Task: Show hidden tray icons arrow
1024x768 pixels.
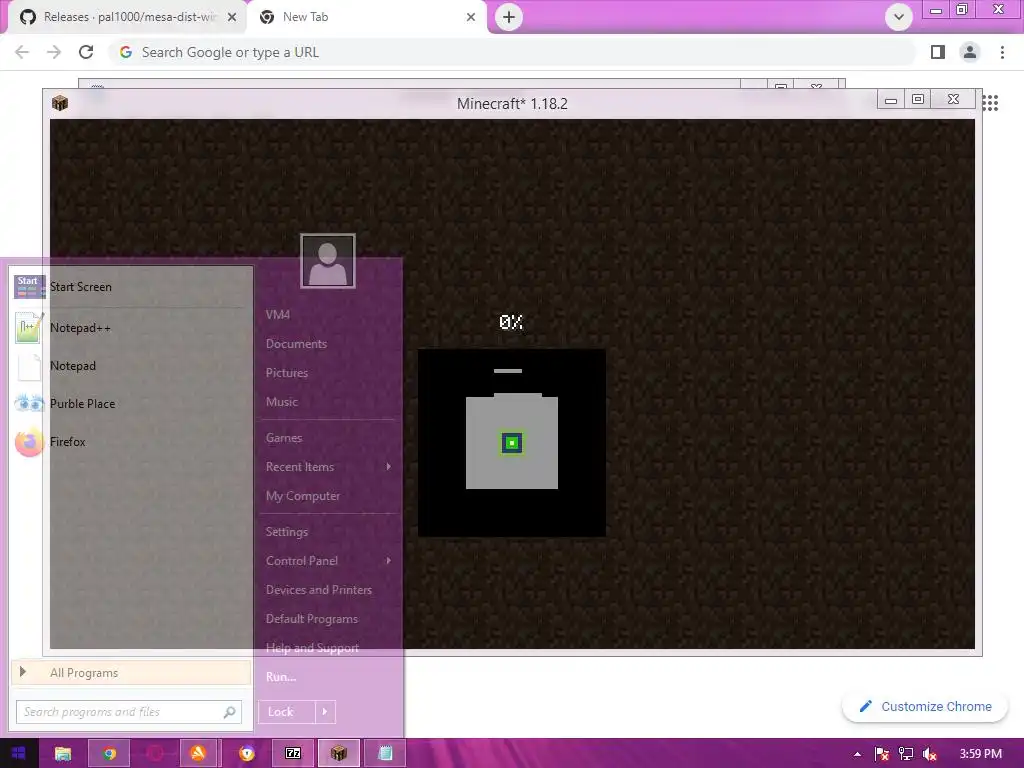Action: [x=857, y=754]
